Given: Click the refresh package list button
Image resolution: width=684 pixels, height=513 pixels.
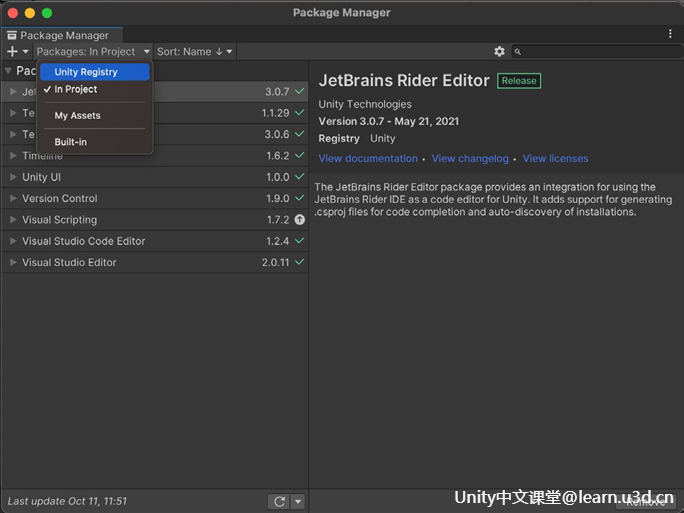Looking at the screenshot, I should tap(279, 501).
